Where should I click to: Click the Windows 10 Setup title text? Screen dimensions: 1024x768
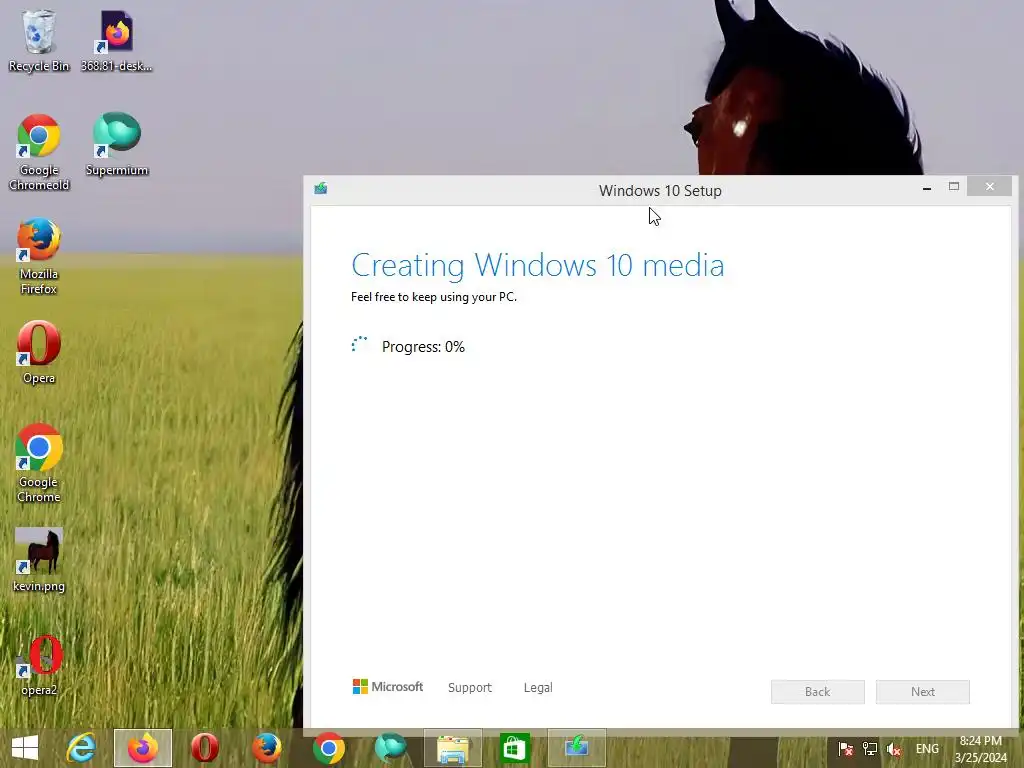tap(660, 191)
